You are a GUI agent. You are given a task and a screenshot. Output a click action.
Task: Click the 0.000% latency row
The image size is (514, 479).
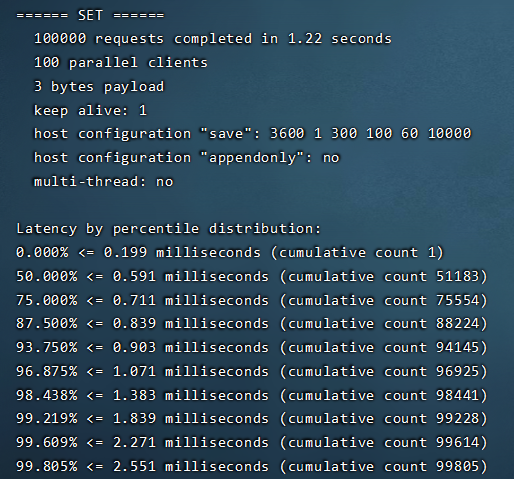pos(230,253)
